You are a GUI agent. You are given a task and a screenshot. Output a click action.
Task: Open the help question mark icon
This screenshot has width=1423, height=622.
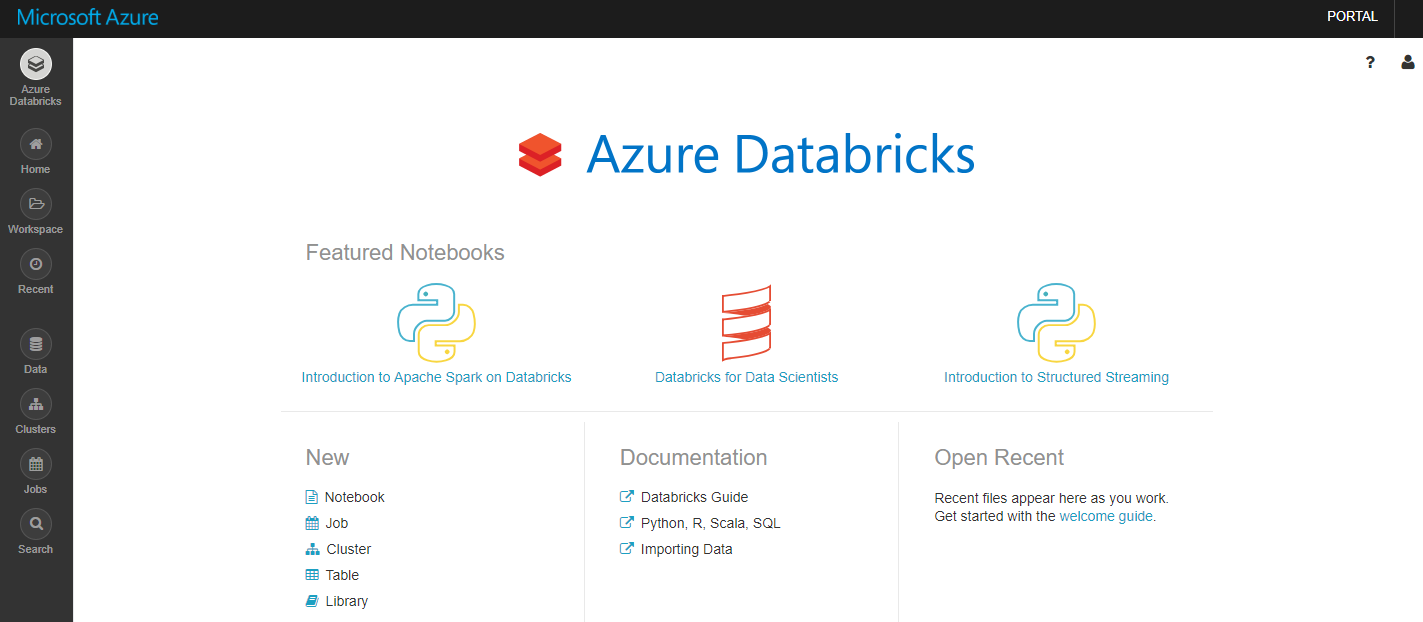click(1370, 62)
